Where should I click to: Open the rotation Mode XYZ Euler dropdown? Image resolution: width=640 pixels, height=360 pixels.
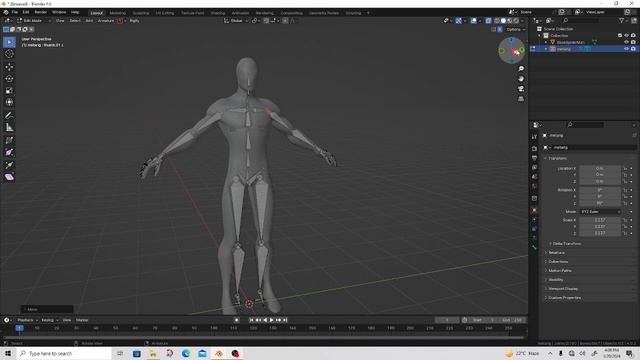[x=600, y=212]
